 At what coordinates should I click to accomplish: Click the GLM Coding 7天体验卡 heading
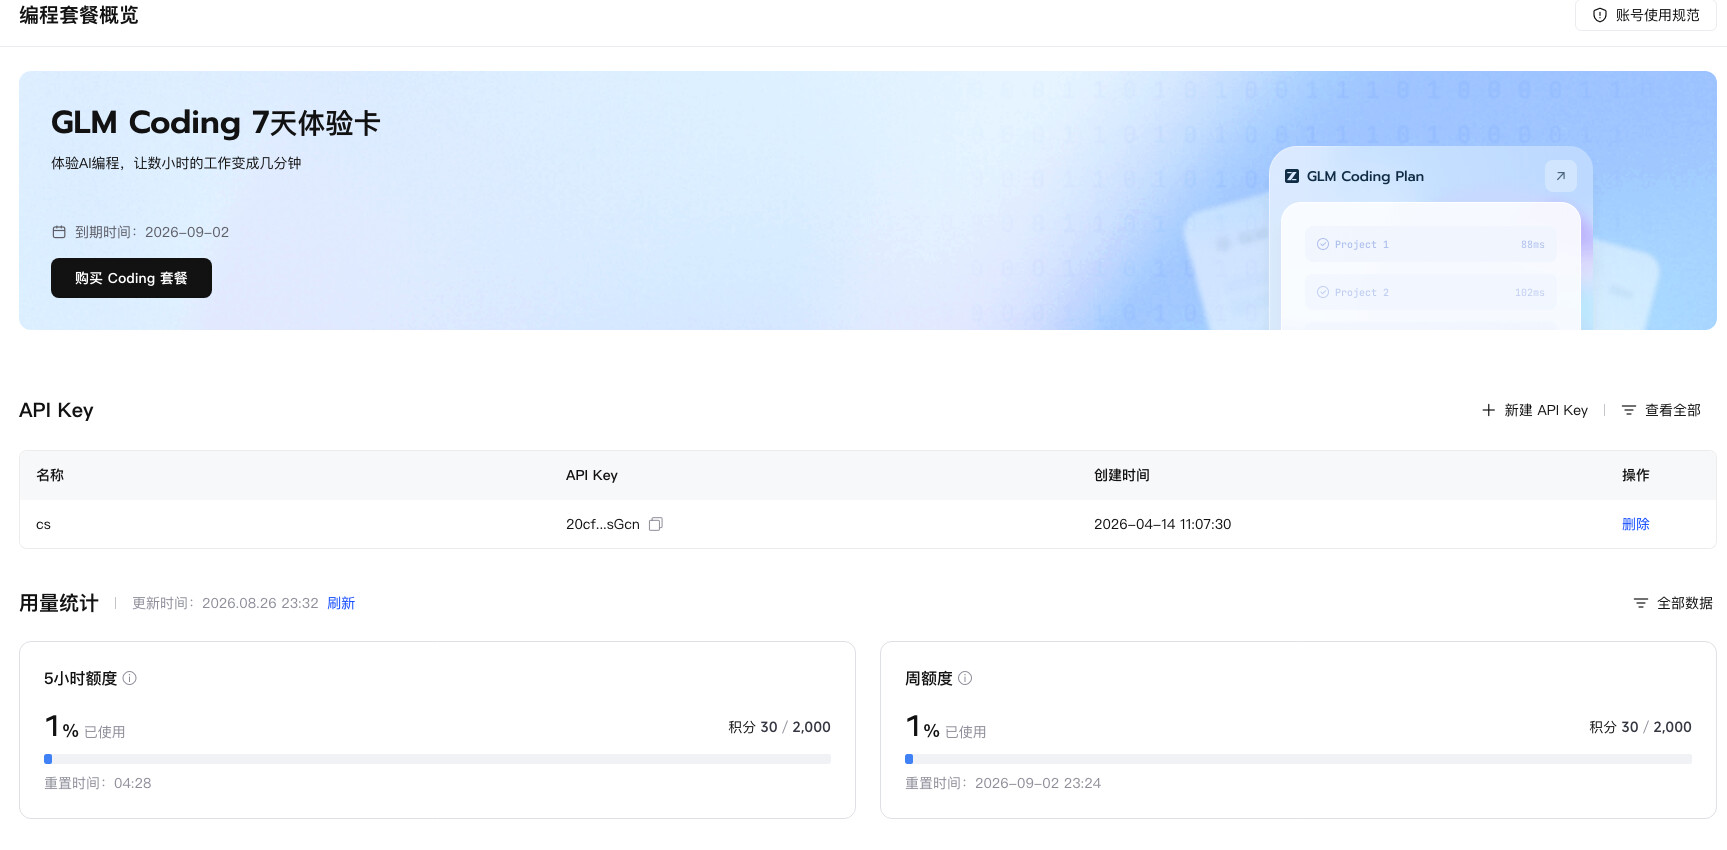pos(216,122)
